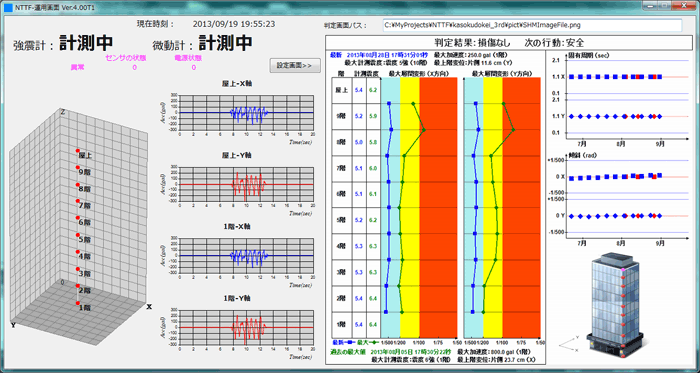Click the 屋上 row blue value 5.4
Screen dimensions: 700x373
358,90
